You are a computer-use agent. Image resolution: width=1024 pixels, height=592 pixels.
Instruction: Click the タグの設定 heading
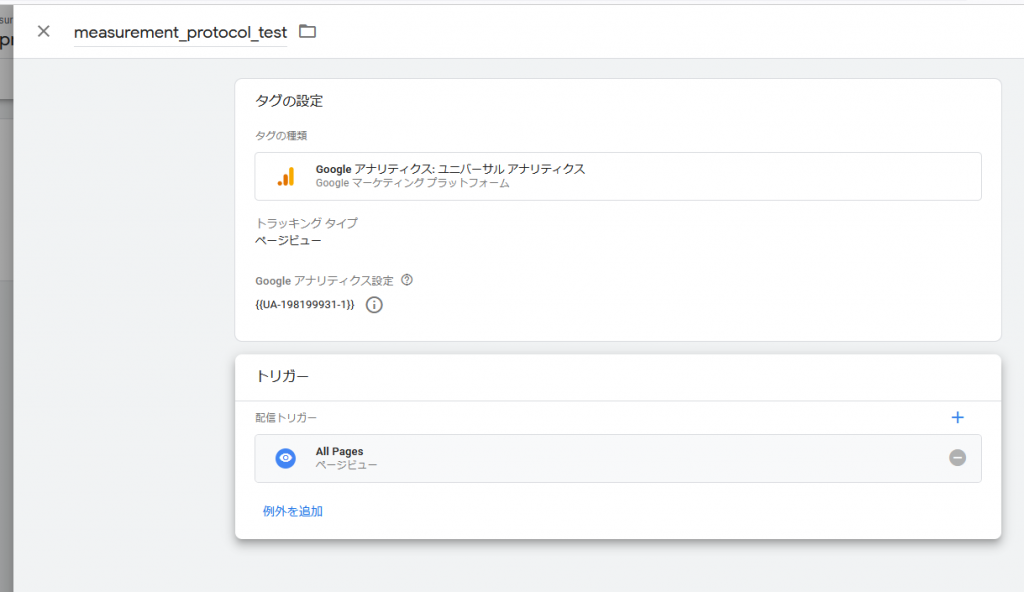(x=289, y=101)
